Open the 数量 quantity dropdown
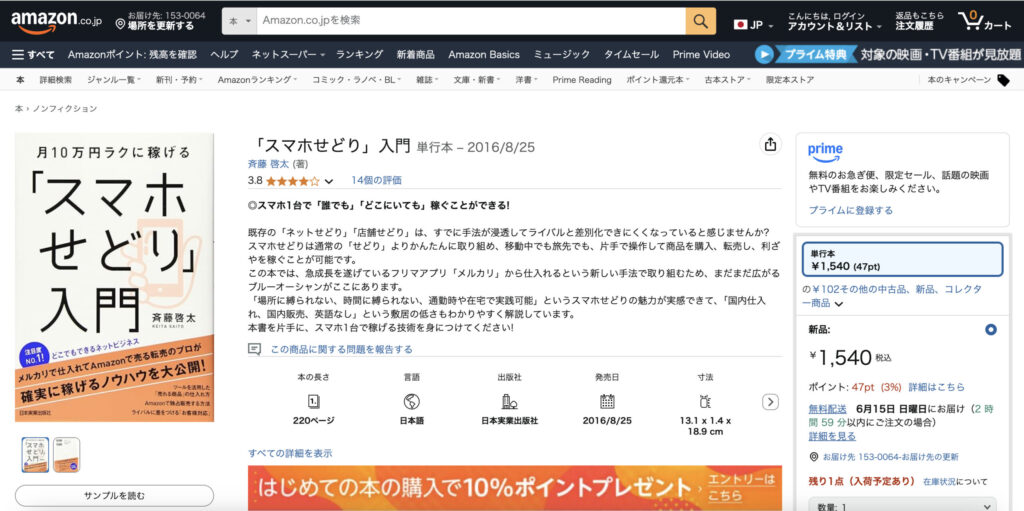 [903, 506]
